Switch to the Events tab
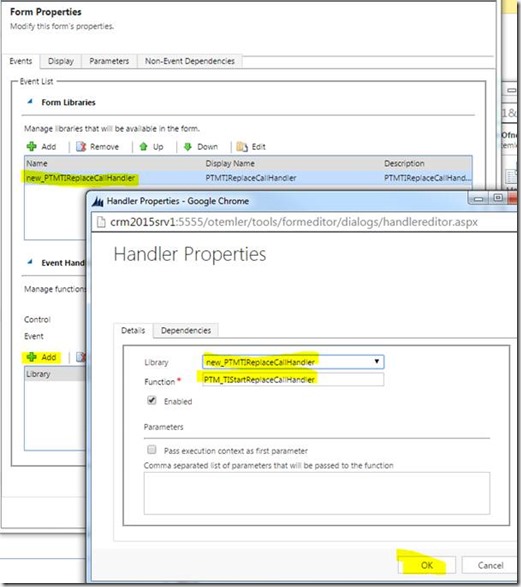521x587 pixels. point(21,61)
